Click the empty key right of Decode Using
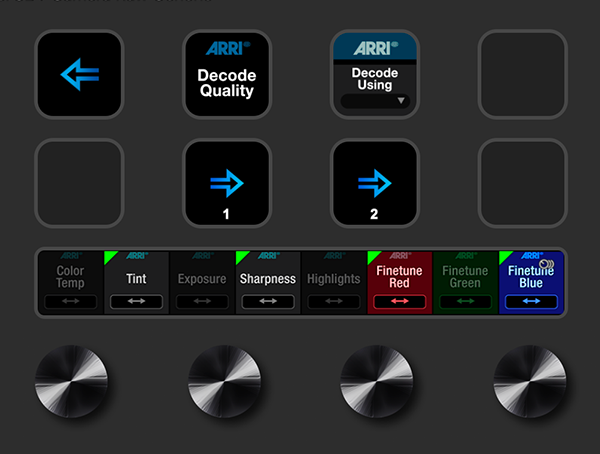 click(x=522, y=74)
